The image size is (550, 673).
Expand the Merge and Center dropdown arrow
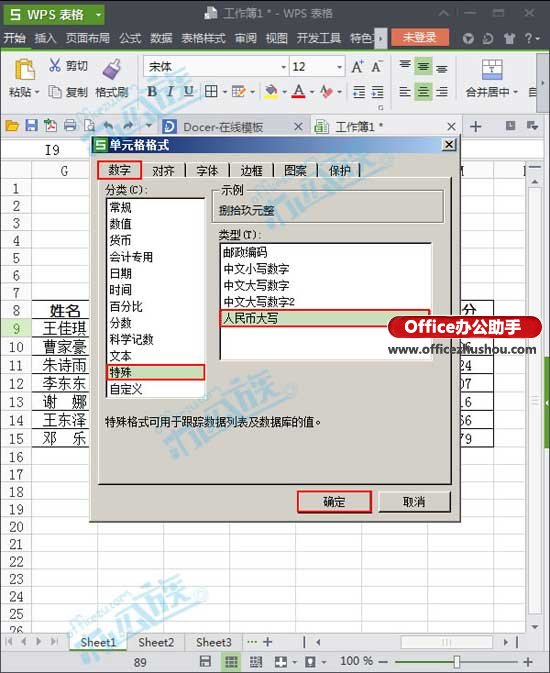516,92
